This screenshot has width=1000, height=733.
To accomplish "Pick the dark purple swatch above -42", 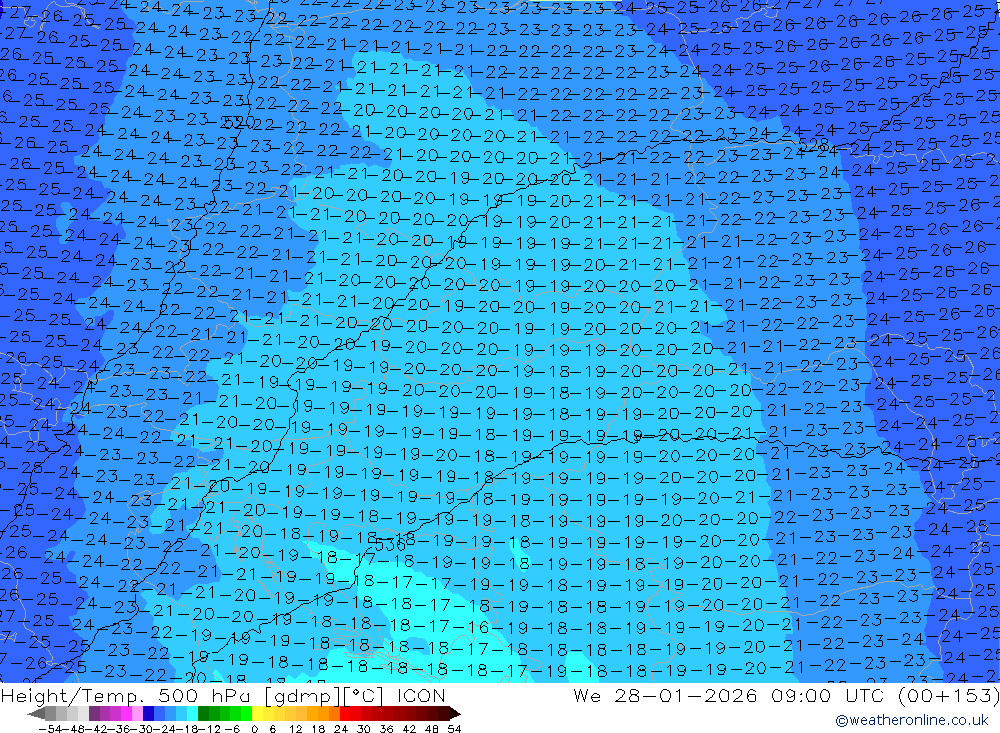I will (x=94, y=713).
